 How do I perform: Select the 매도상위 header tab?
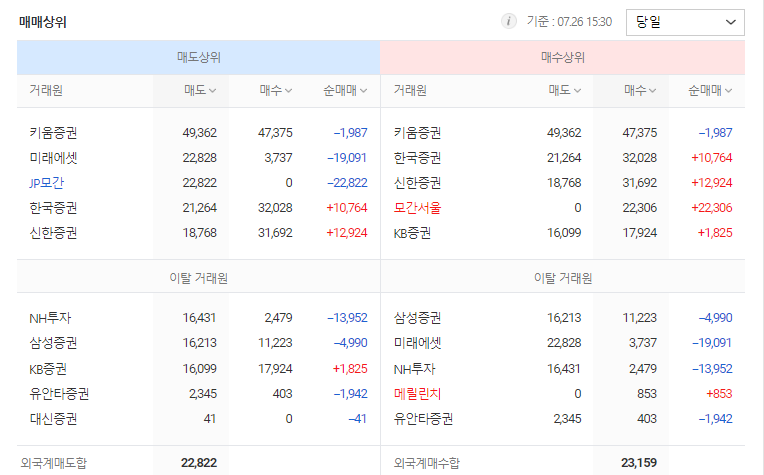pyautogui.click(x=198, y=57)
